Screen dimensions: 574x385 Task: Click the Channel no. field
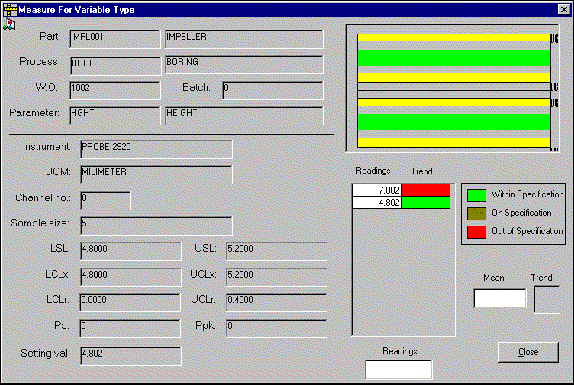click(x=105, y=200)
